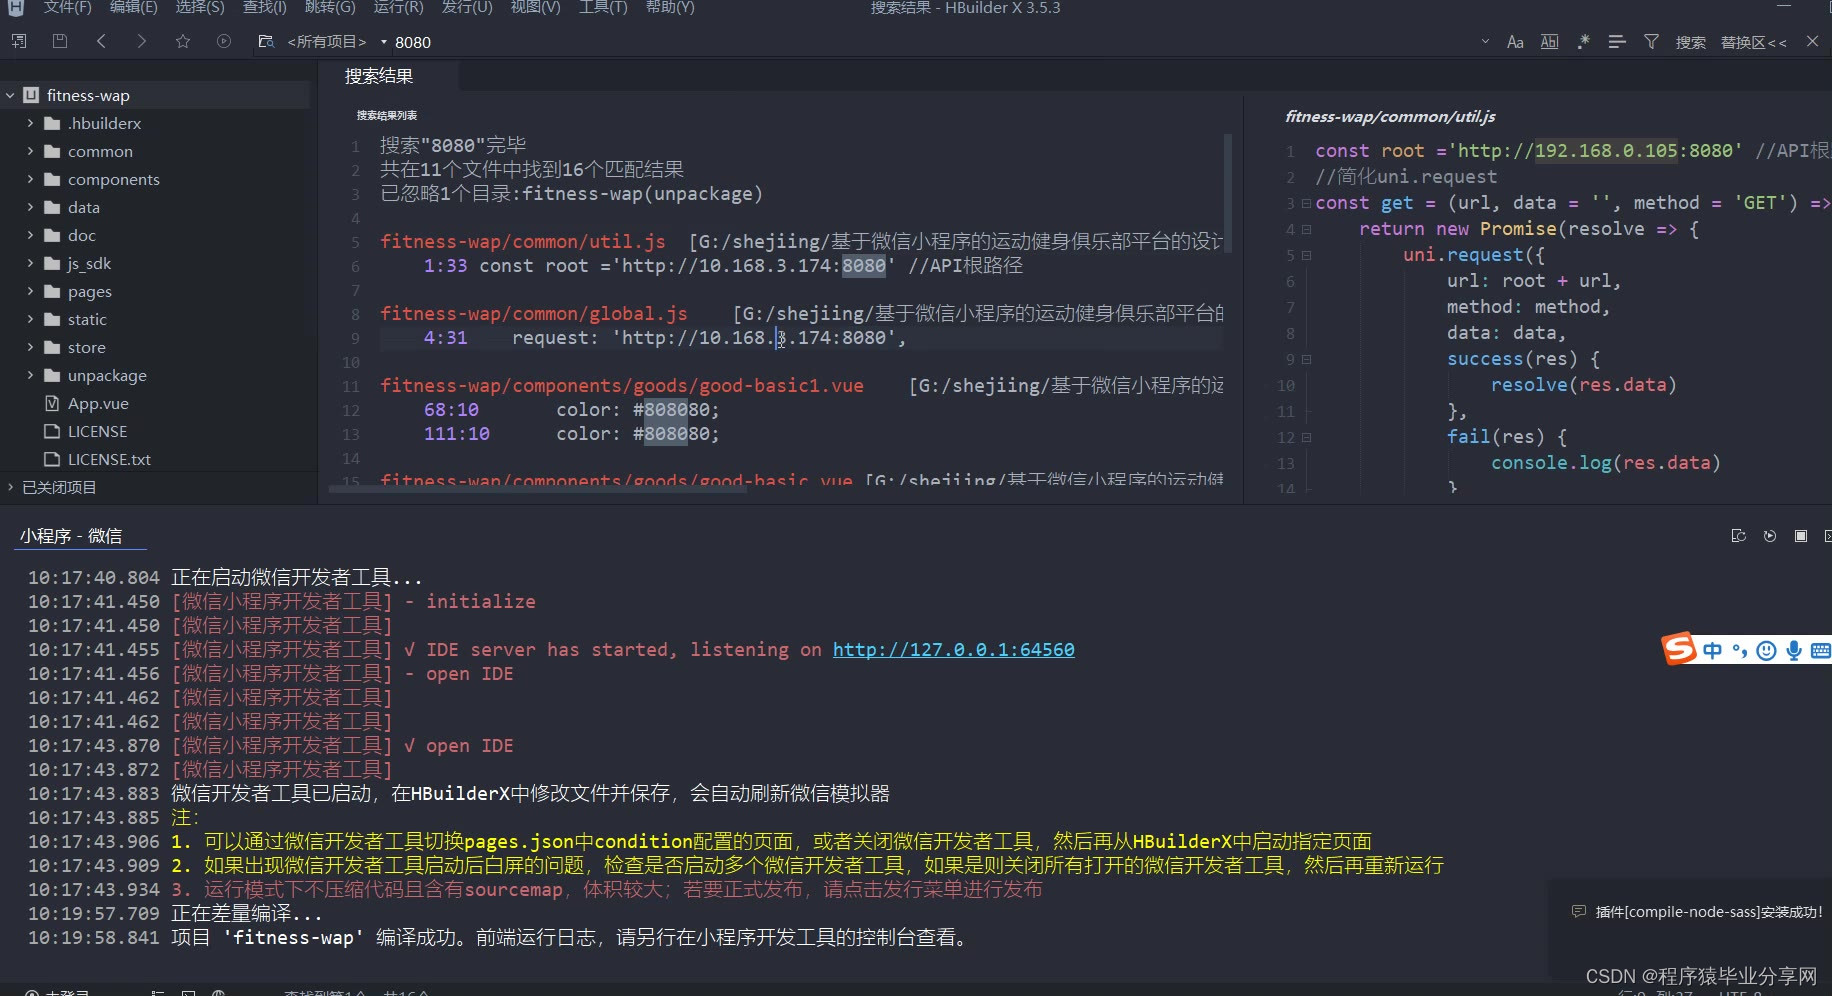Screen dimensions: 1832x996
Task: Select the store folder
Action: (86, 347)
